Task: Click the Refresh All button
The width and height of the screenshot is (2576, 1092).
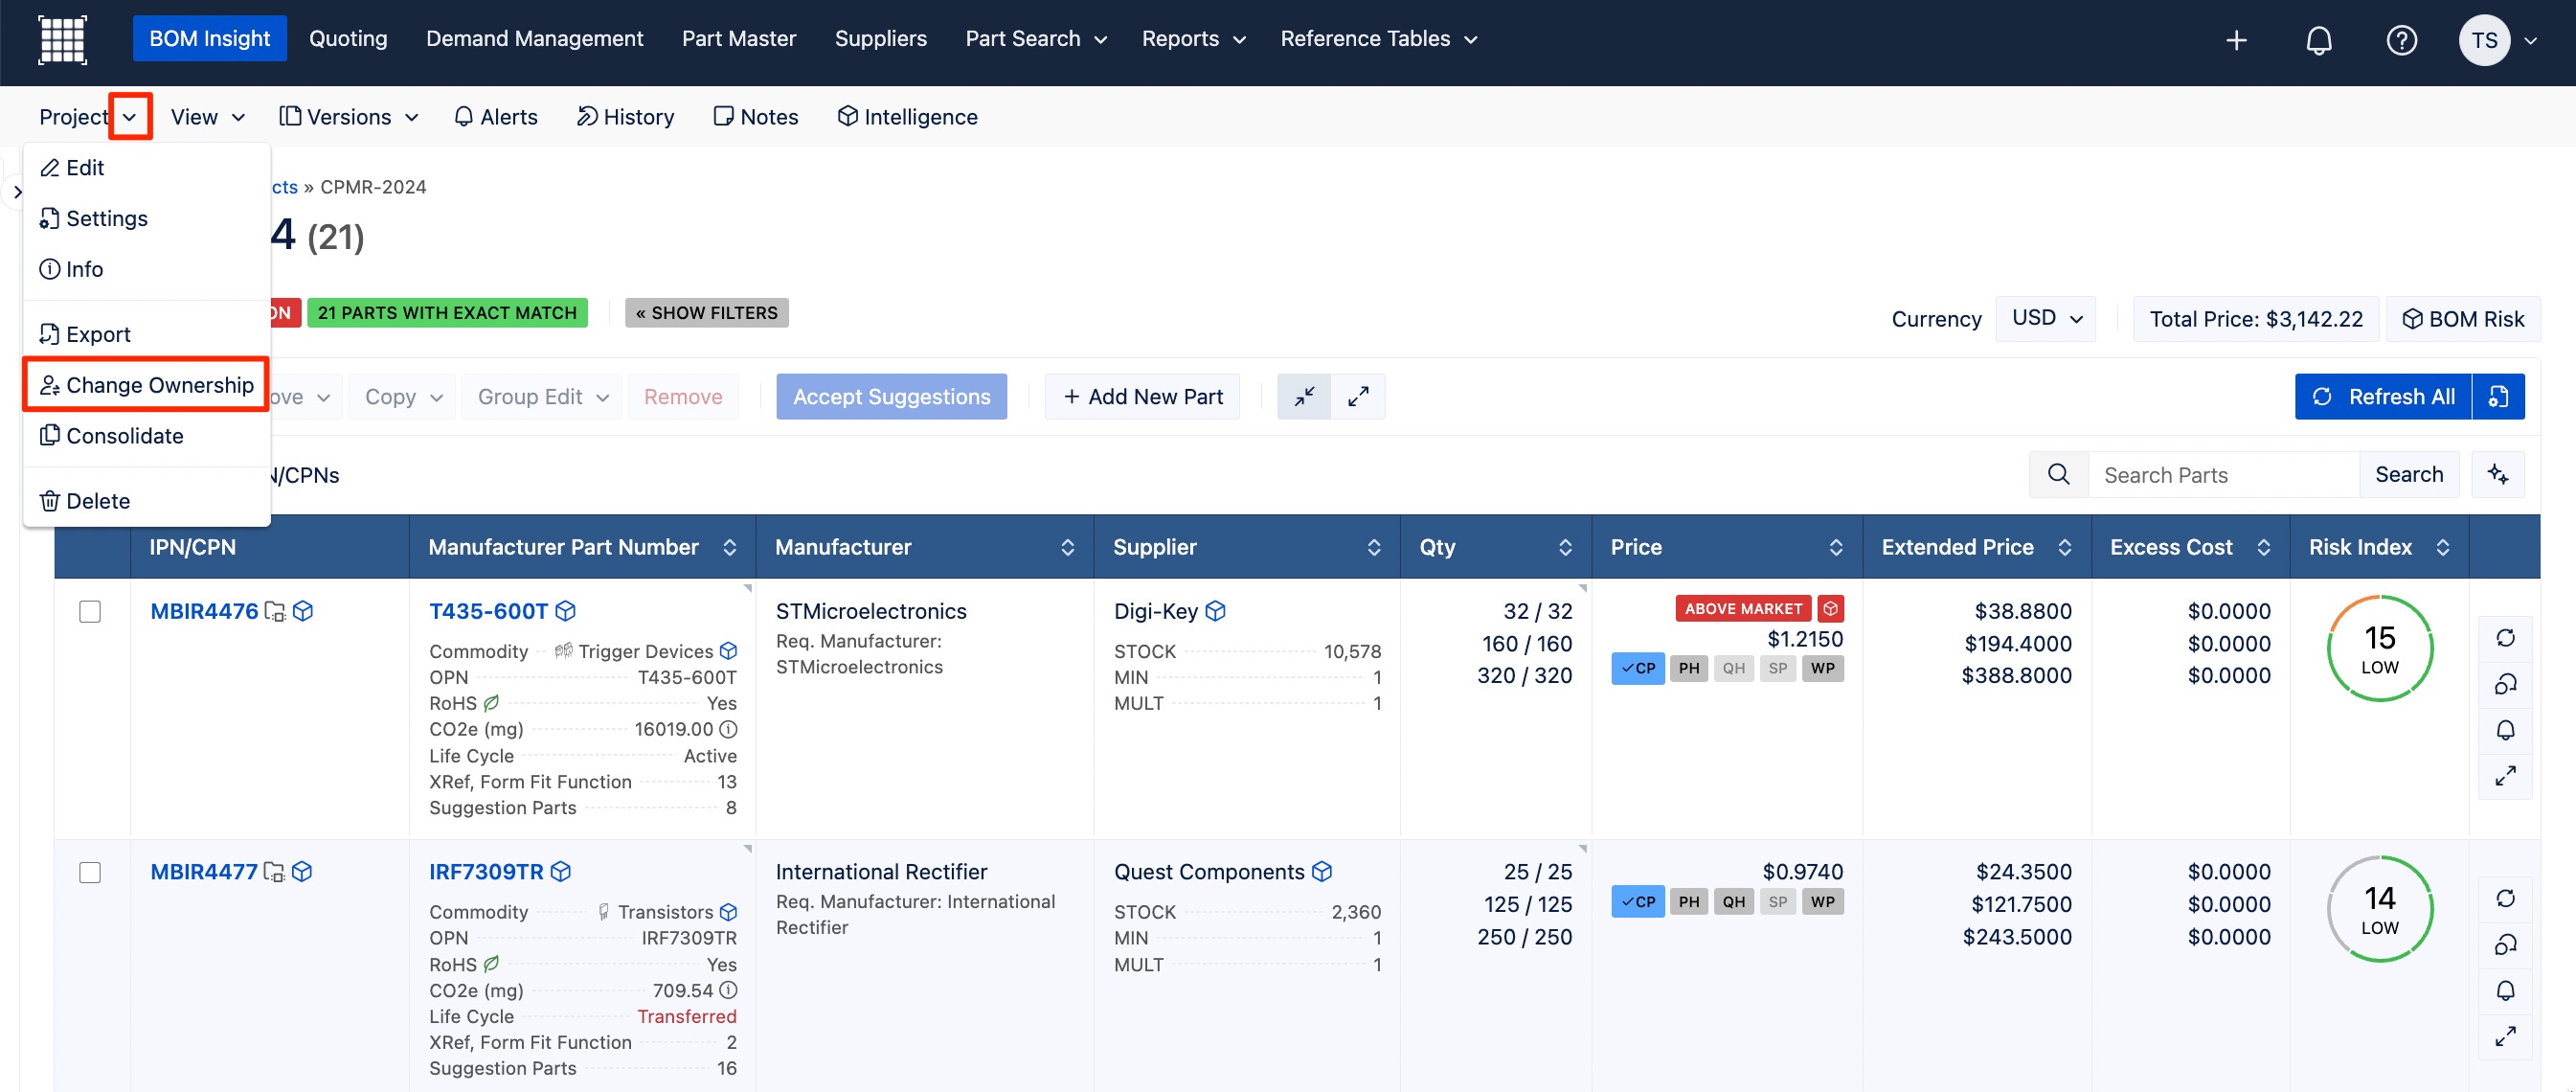Action: point(2383,397)
